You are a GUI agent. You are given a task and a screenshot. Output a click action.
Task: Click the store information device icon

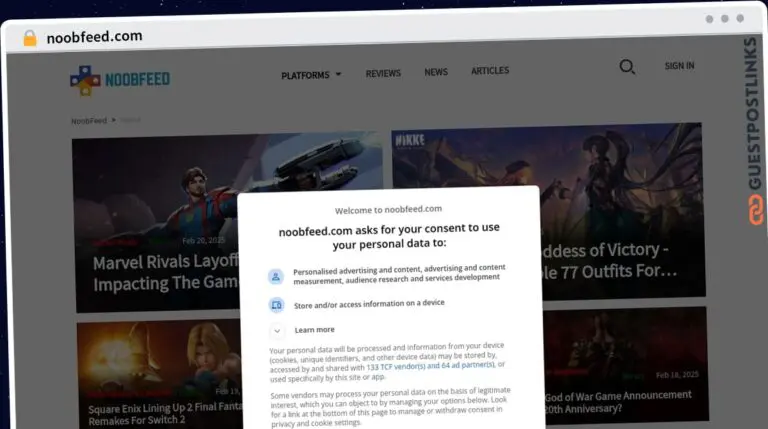pos(276,305)
